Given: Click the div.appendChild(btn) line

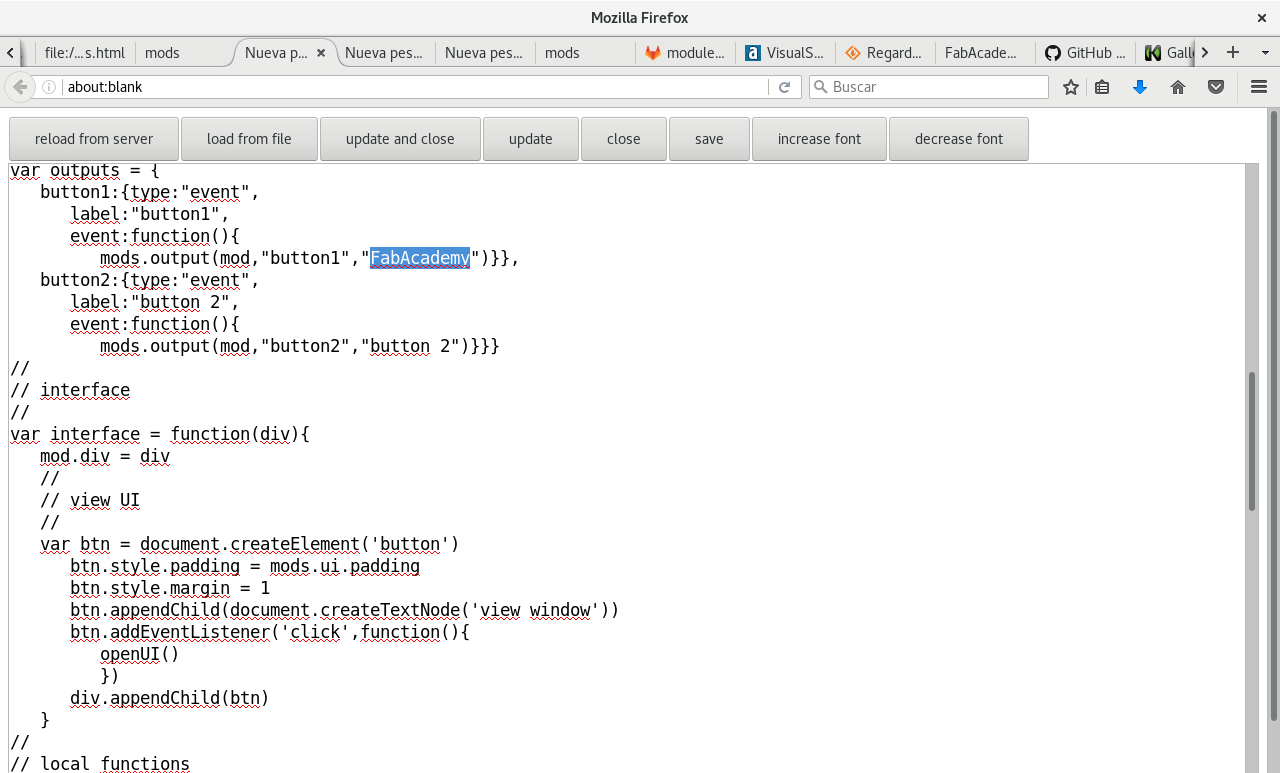Looking at the screenshot, I should 170,698.
